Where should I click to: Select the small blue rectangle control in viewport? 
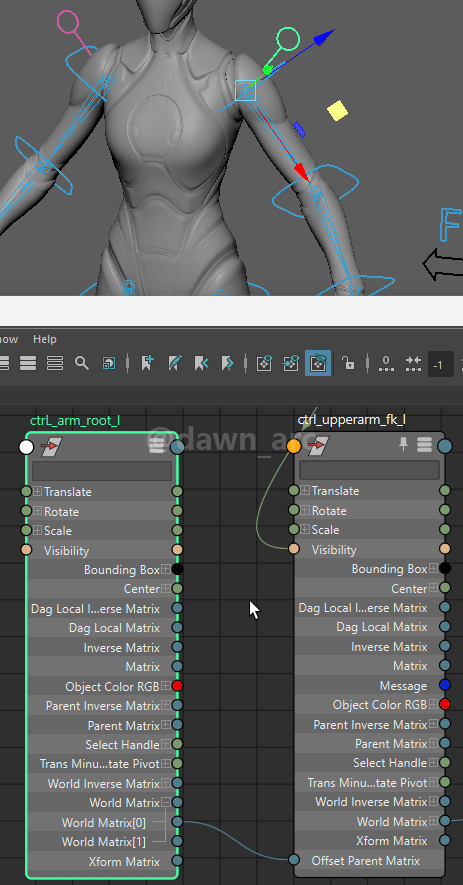pyautogui.click(x=299, y=129)
